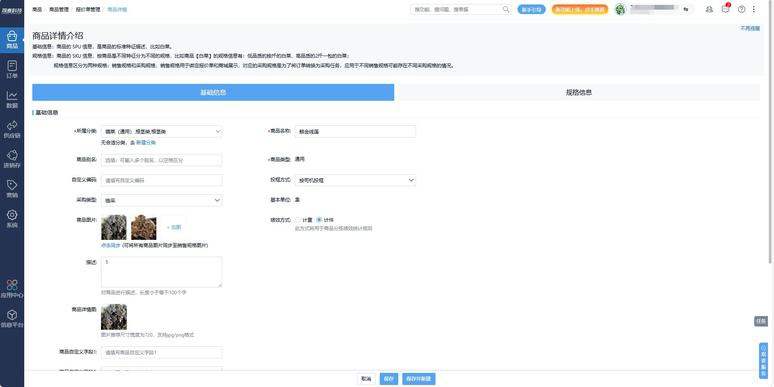Open the 进销存 (Inventory) sidebar module
This screenshot has width=774, height=387.
pos(12,159)
